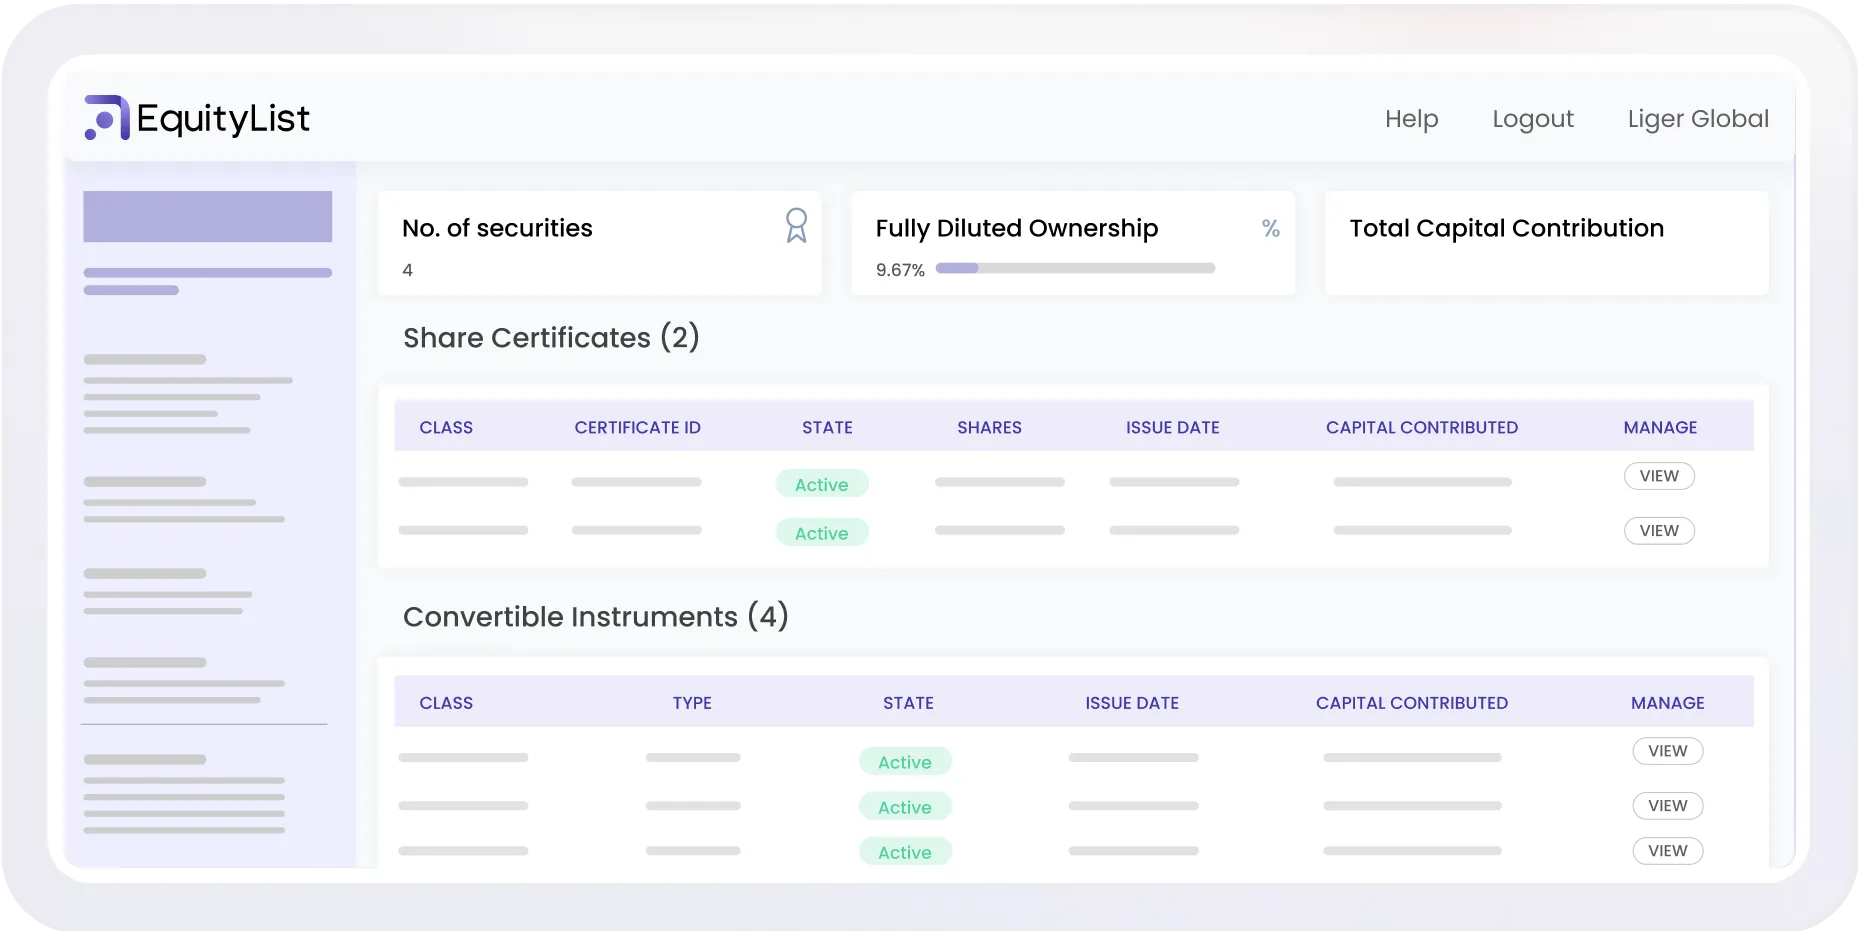The width and height of the screenshot is (1858, 931).
Task: Select the certificate badge icon on securities card
Action: pyautogui.click(x=796, y=227)
